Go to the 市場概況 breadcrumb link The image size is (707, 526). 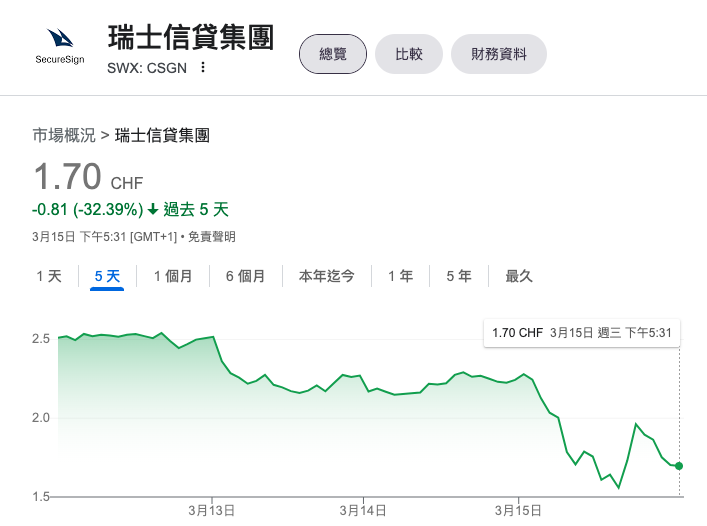[64, 135]
